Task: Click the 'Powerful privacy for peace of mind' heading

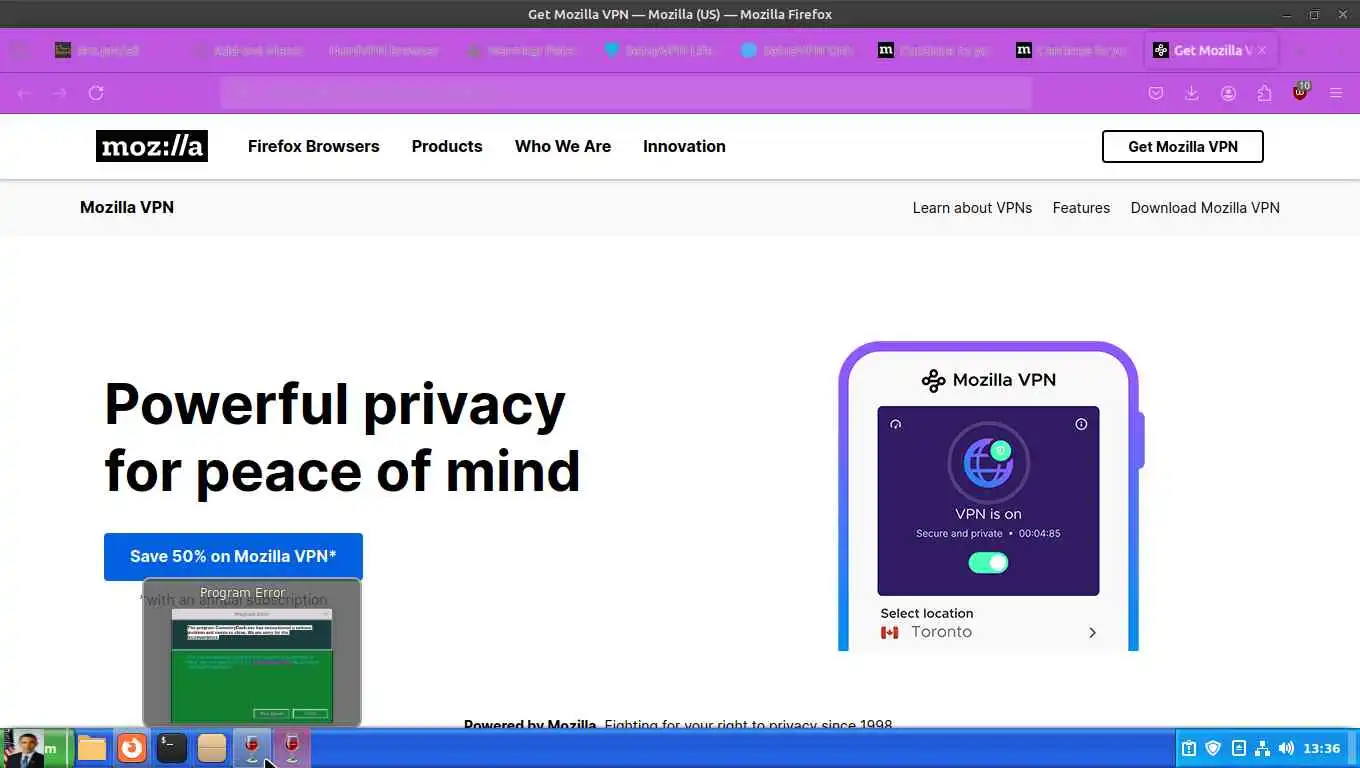Action: click(342, 437)
